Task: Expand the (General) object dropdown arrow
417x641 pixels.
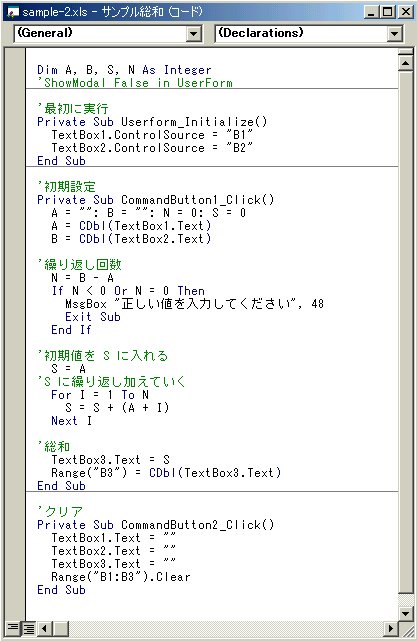Action: pyautogui.click(x=194, y=34)
